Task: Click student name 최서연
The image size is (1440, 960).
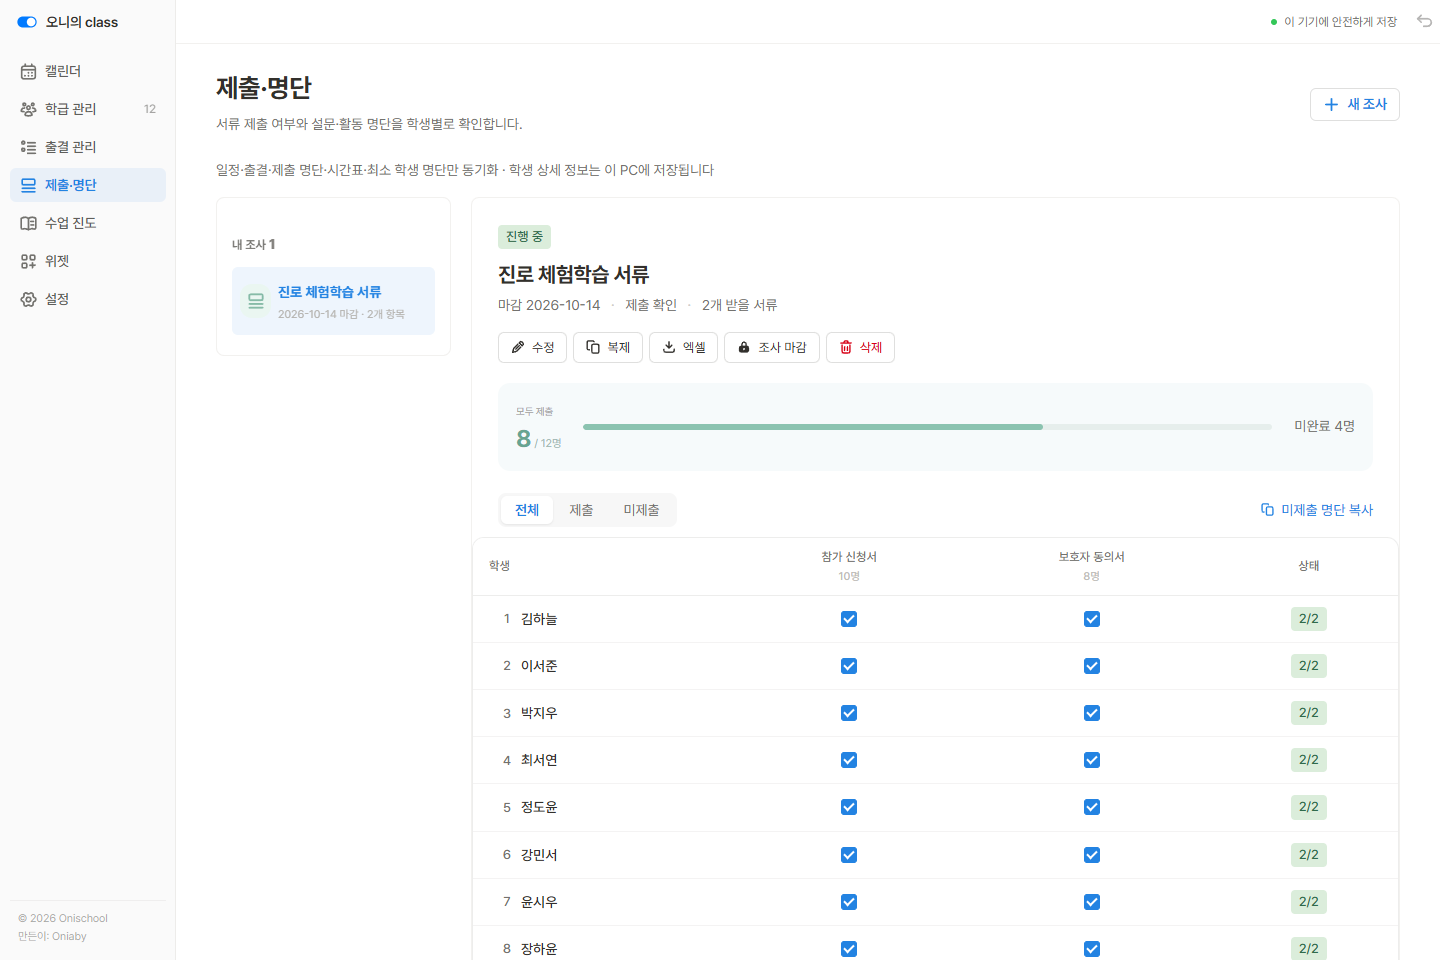Action: (x=539, y=760)
